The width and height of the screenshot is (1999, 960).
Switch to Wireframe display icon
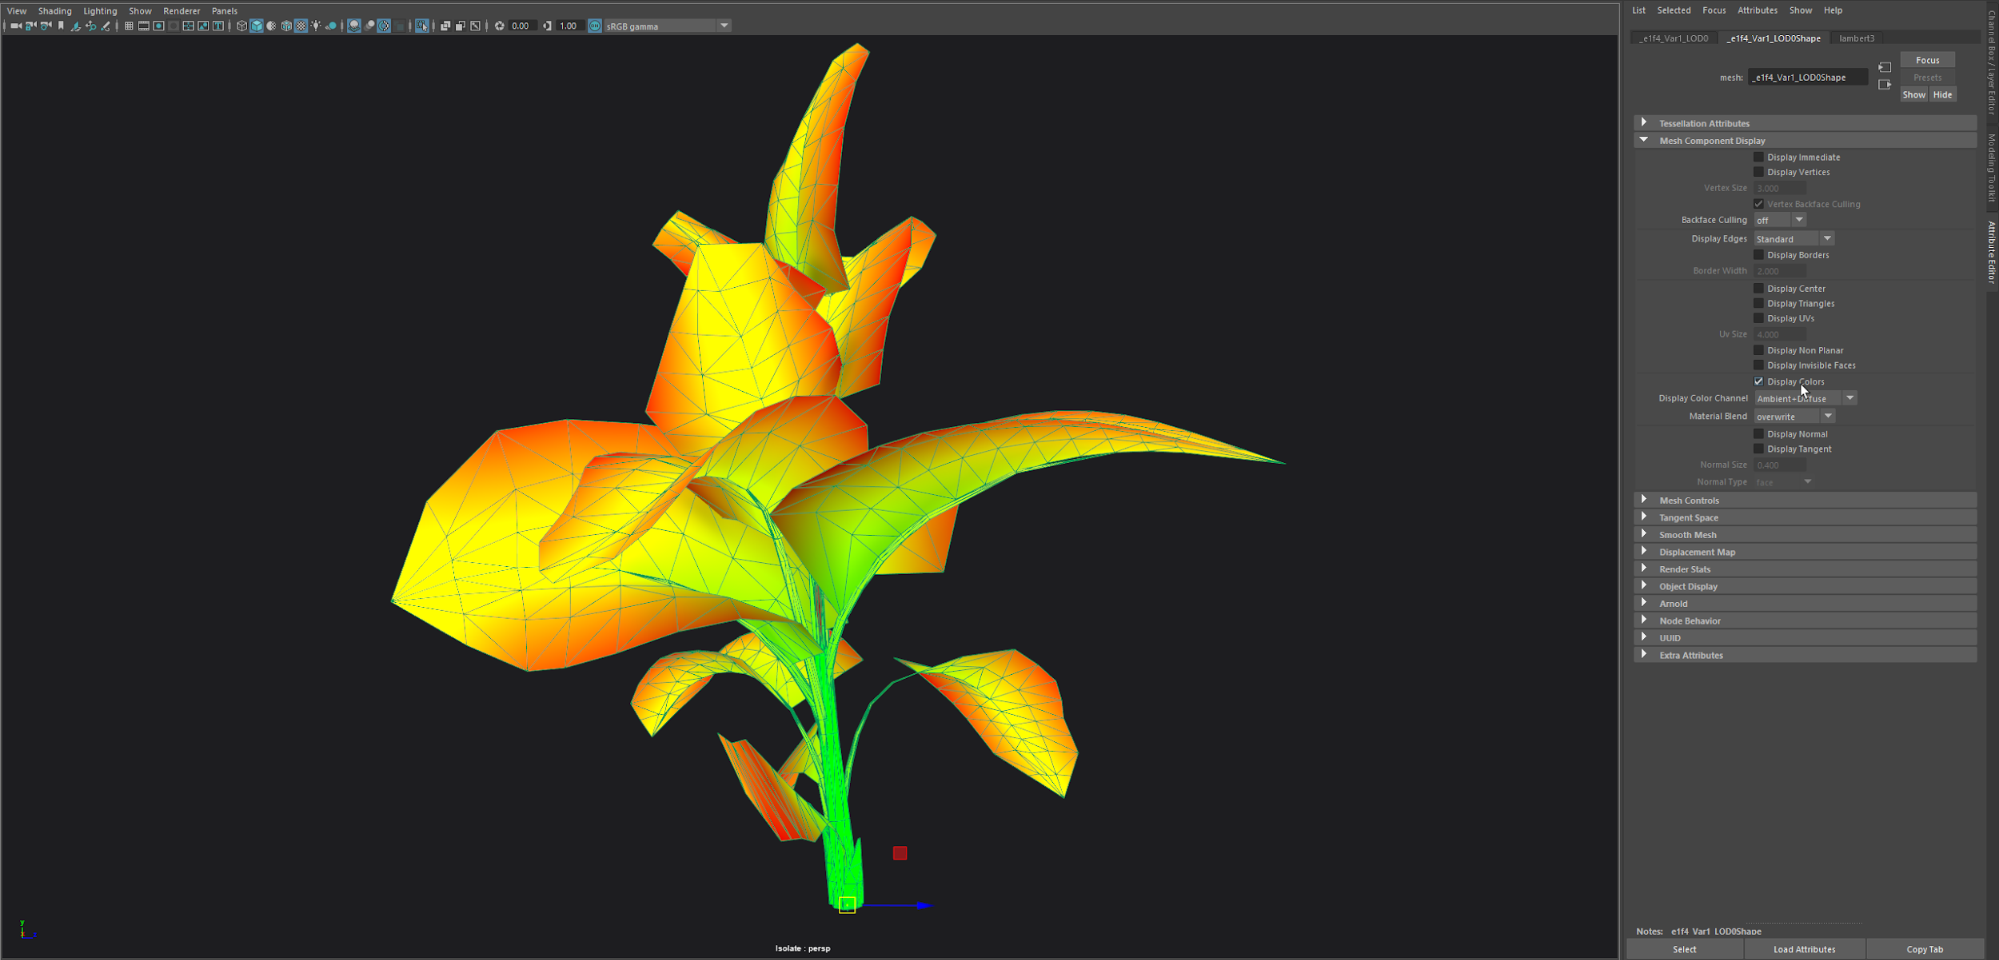point(241,26)
